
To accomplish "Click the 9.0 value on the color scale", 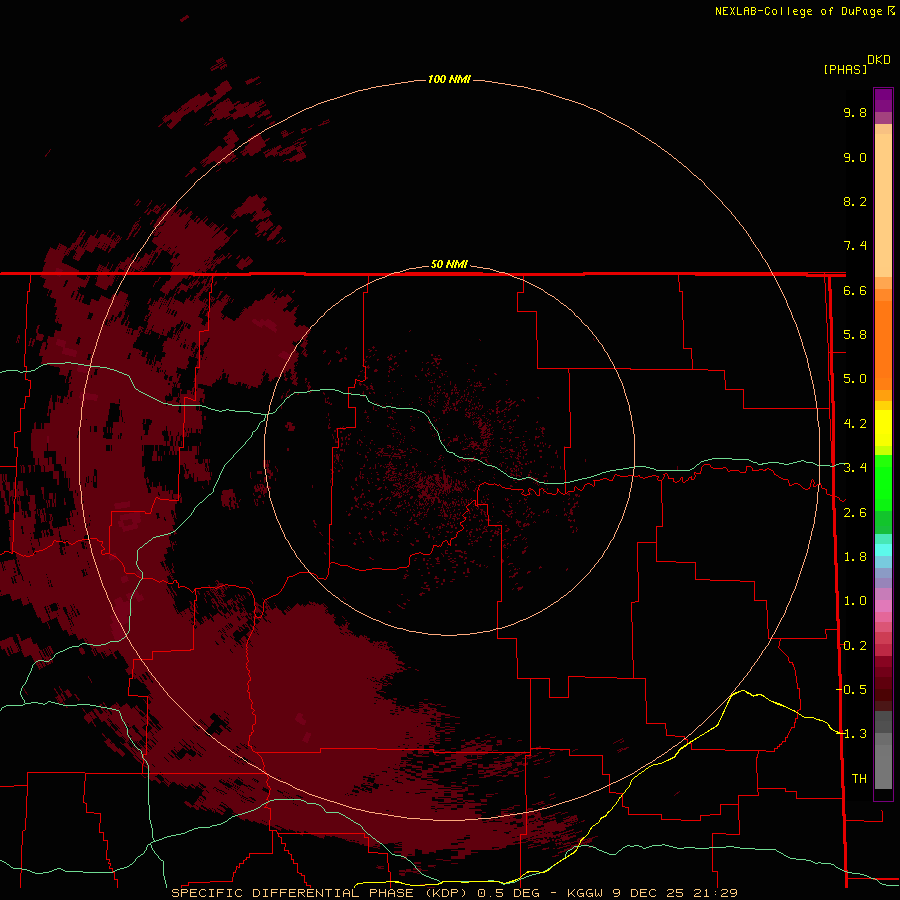I will click(x=855, y=157).
